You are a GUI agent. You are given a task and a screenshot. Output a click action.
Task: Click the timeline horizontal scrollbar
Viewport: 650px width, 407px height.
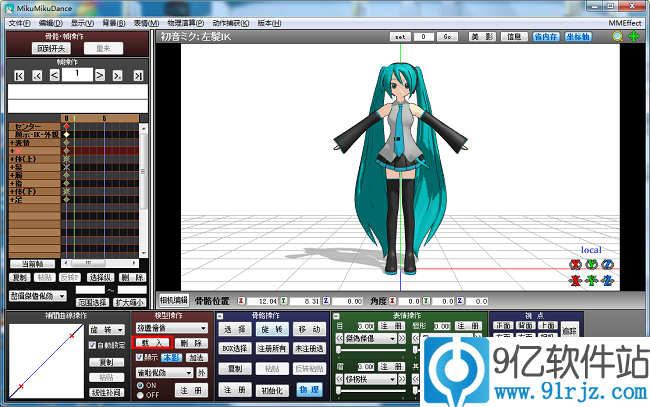coord(100,265)
